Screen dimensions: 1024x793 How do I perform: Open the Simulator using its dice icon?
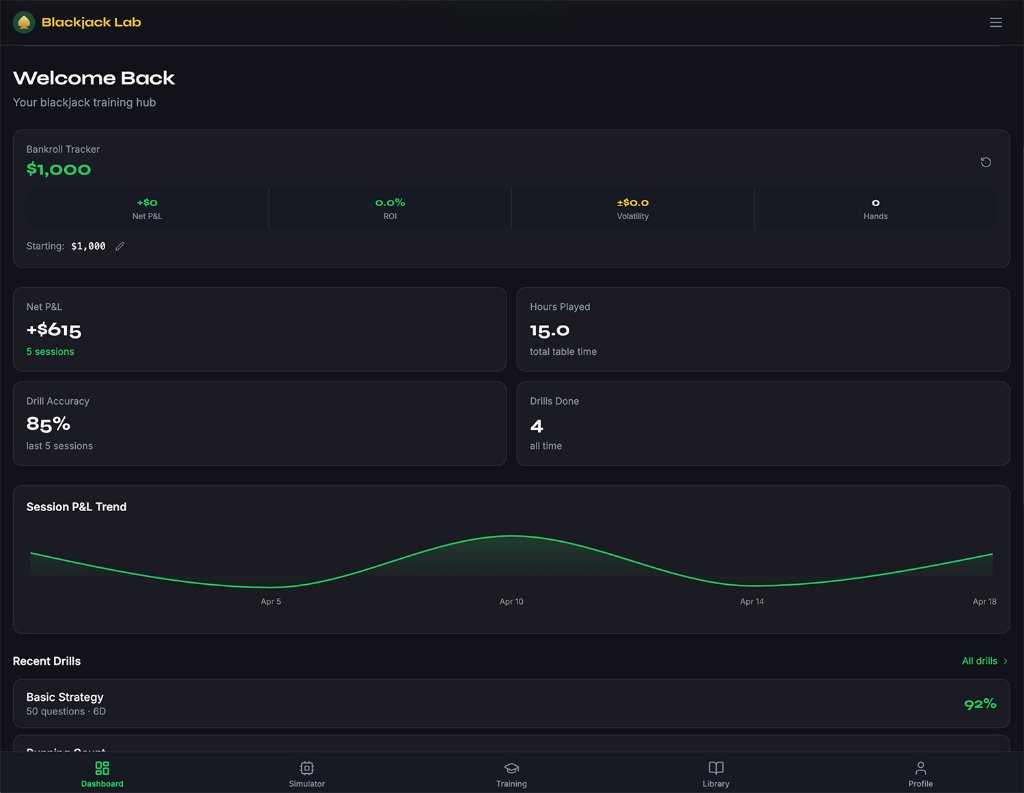click(x=306, y=768)
